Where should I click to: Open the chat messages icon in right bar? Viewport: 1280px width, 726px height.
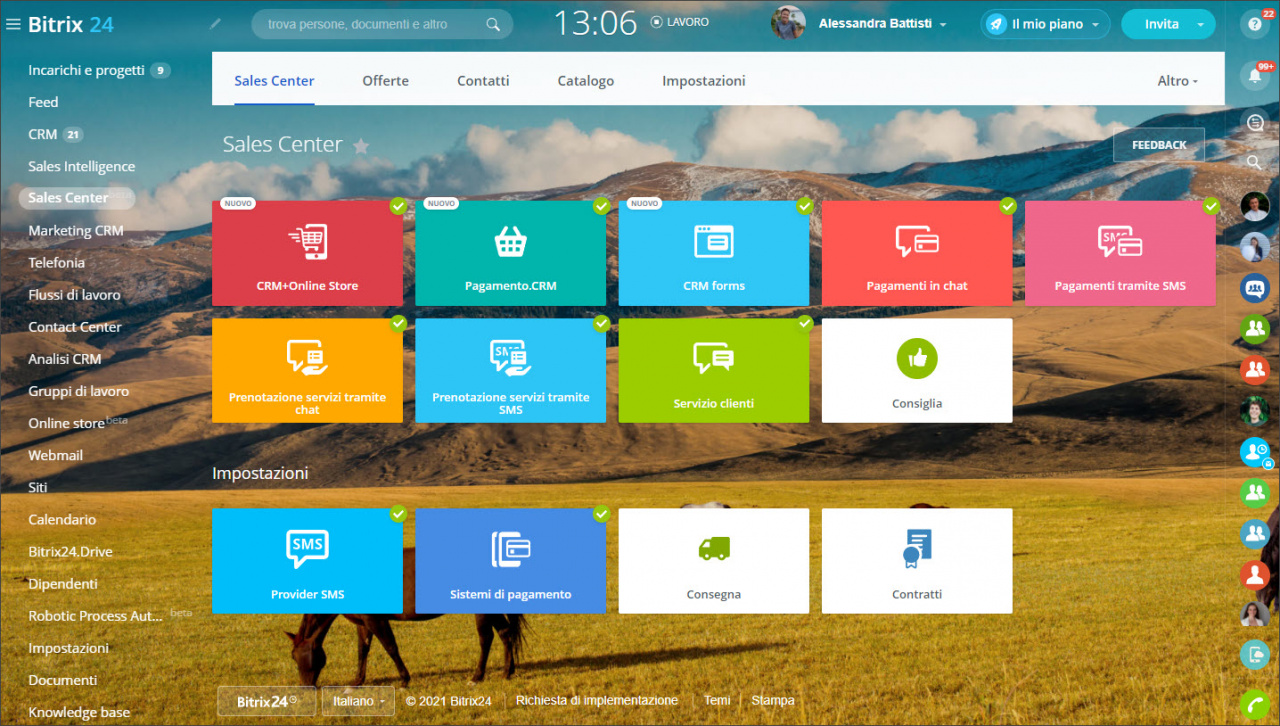point(1255,122)
